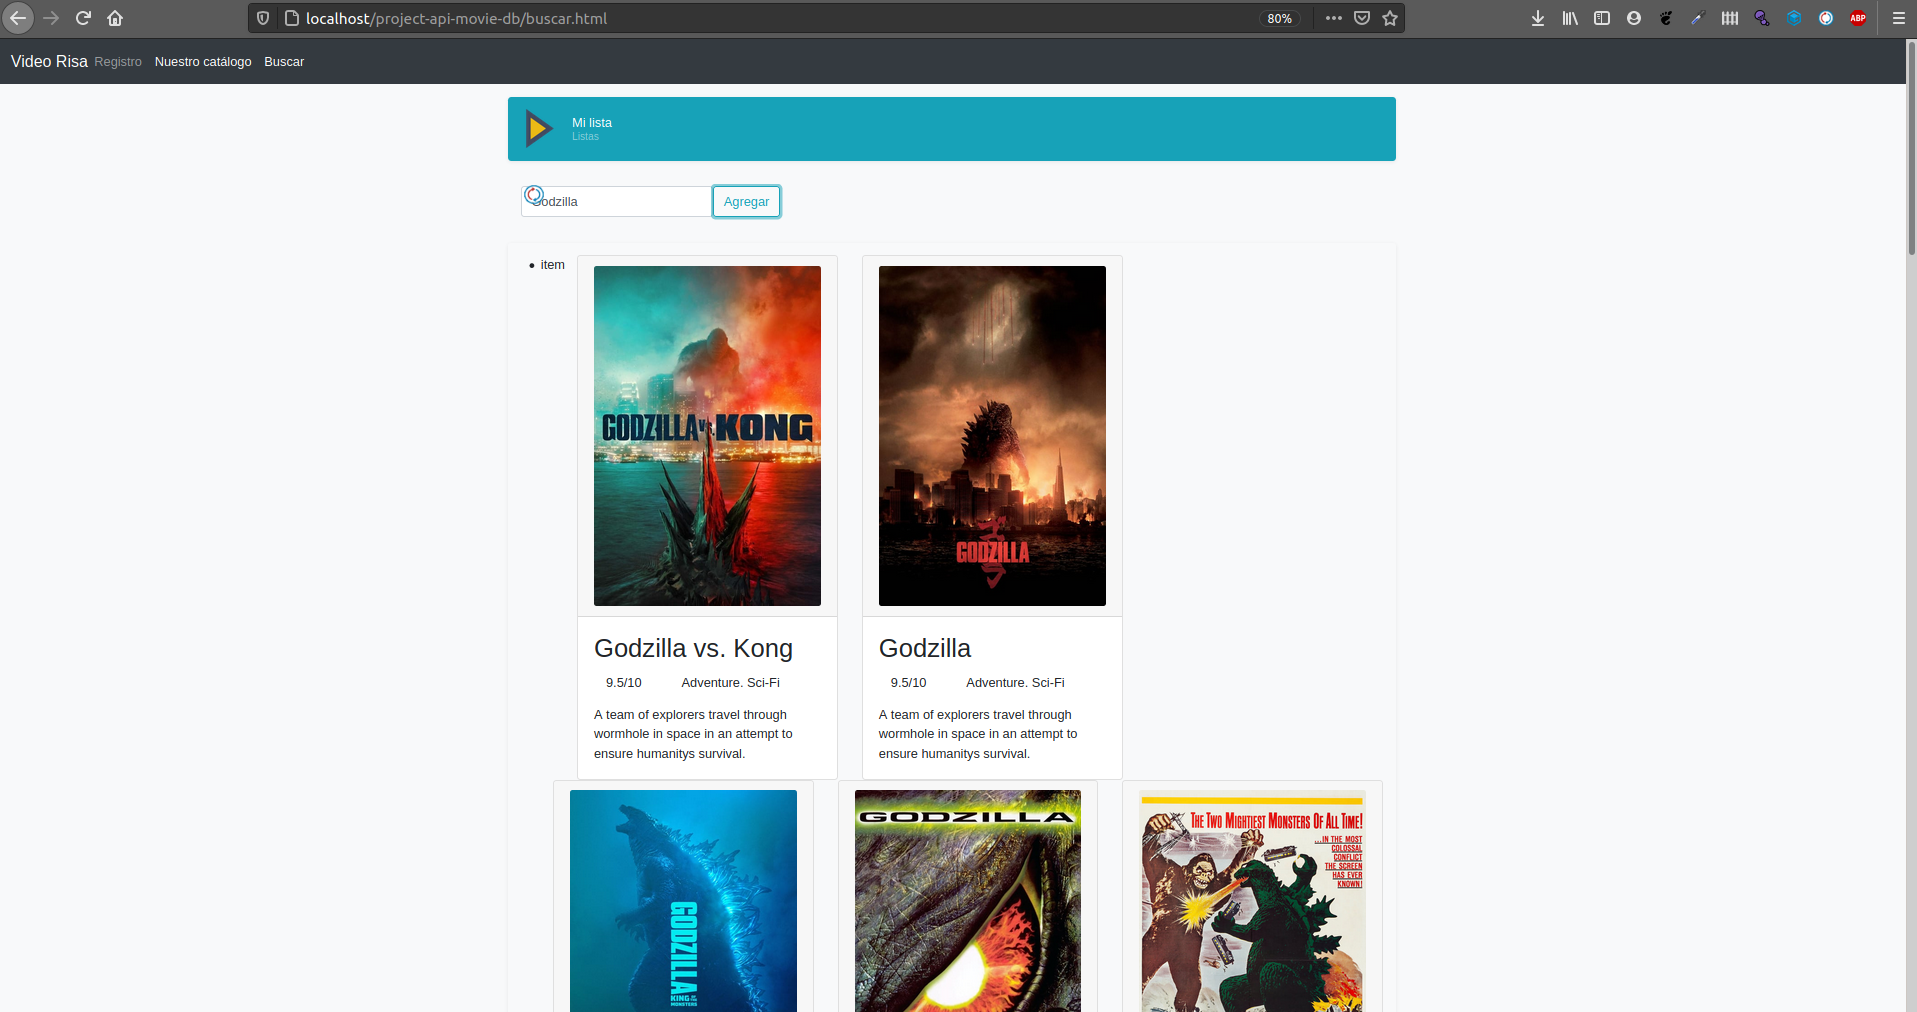Open Nuestro catálogo menu item
The width and height of the screenshot is (1917, 1012).
[203, 61]
